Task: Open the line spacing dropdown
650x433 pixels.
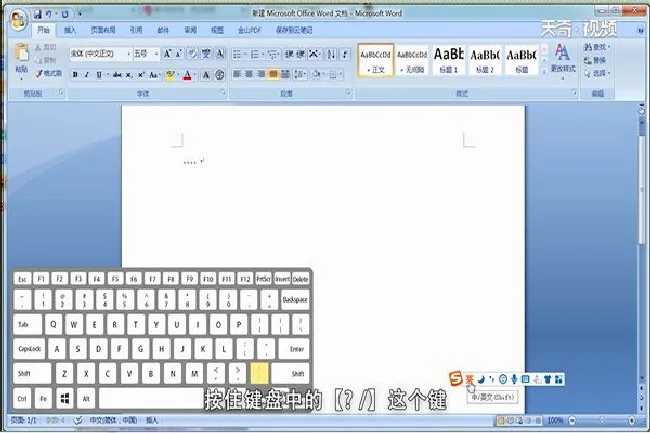Action: [x=300, y=74]
